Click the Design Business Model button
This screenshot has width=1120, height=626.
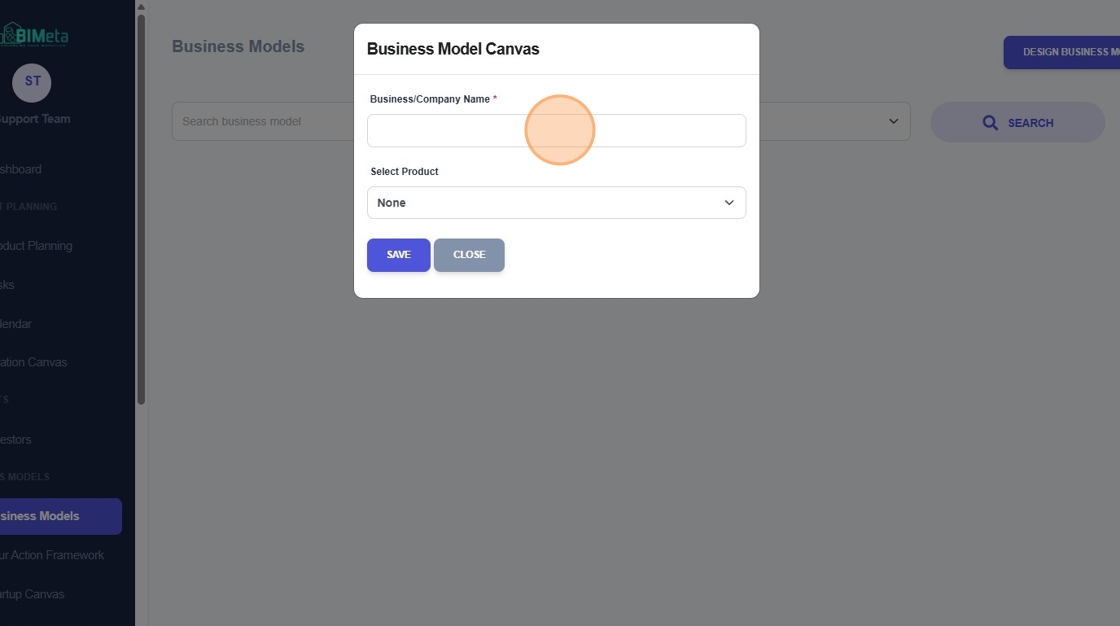point(1061,52)
